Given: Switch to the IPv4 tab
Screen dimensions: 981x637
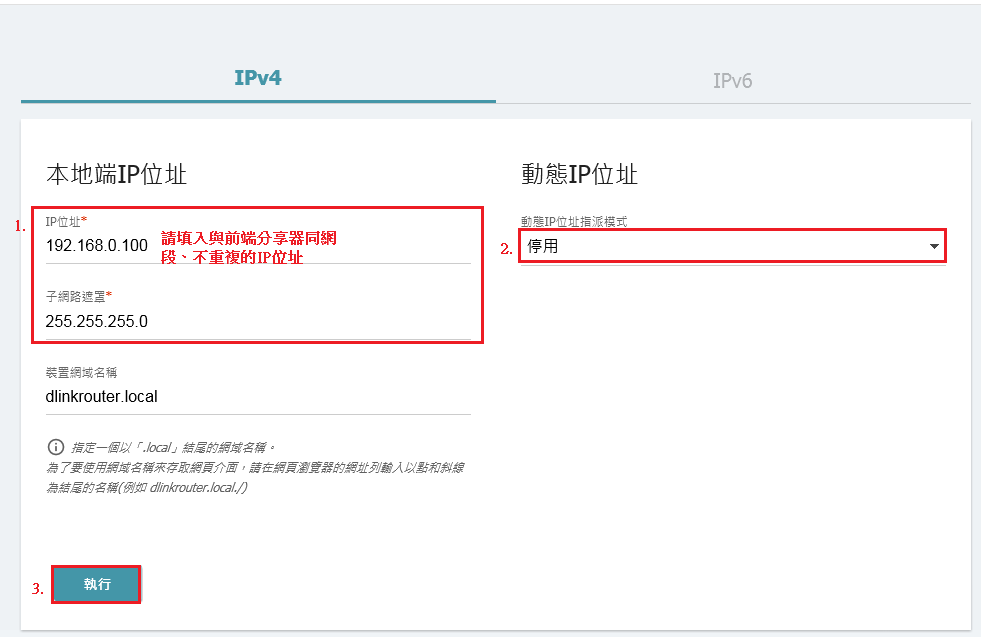Looking at the screenshot, I should point(257,78).
